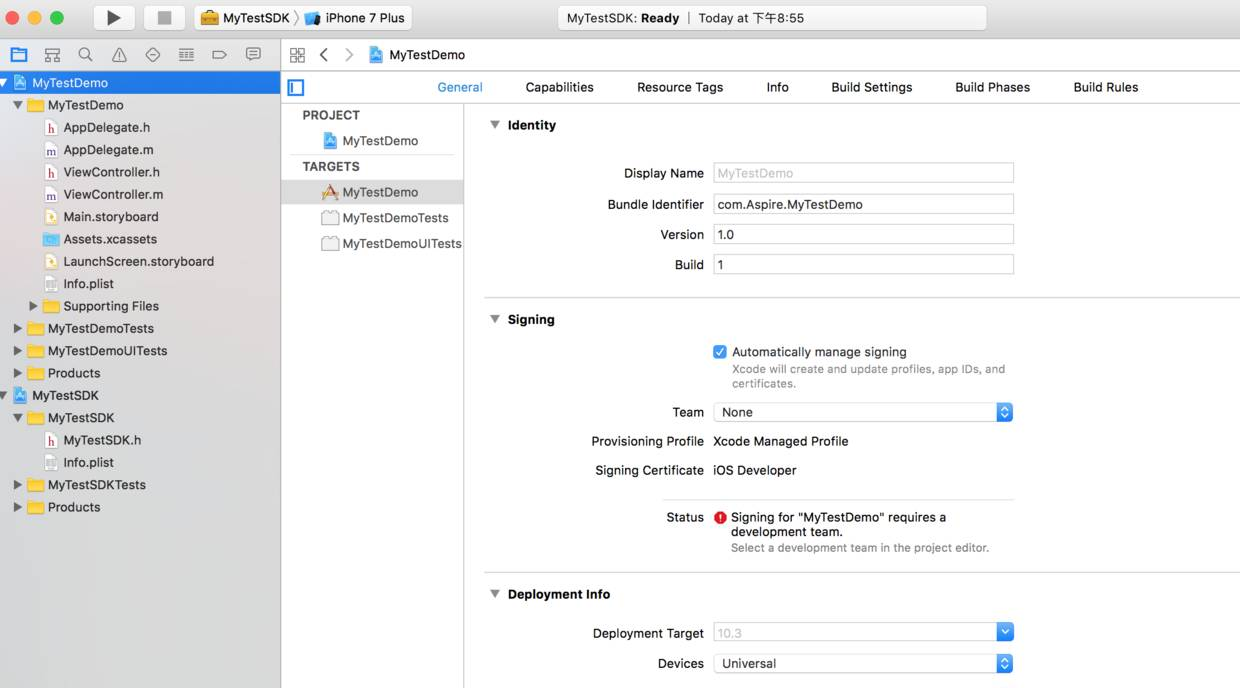Open the Info tab
The image size is (1240, 688).
point(778,87)
